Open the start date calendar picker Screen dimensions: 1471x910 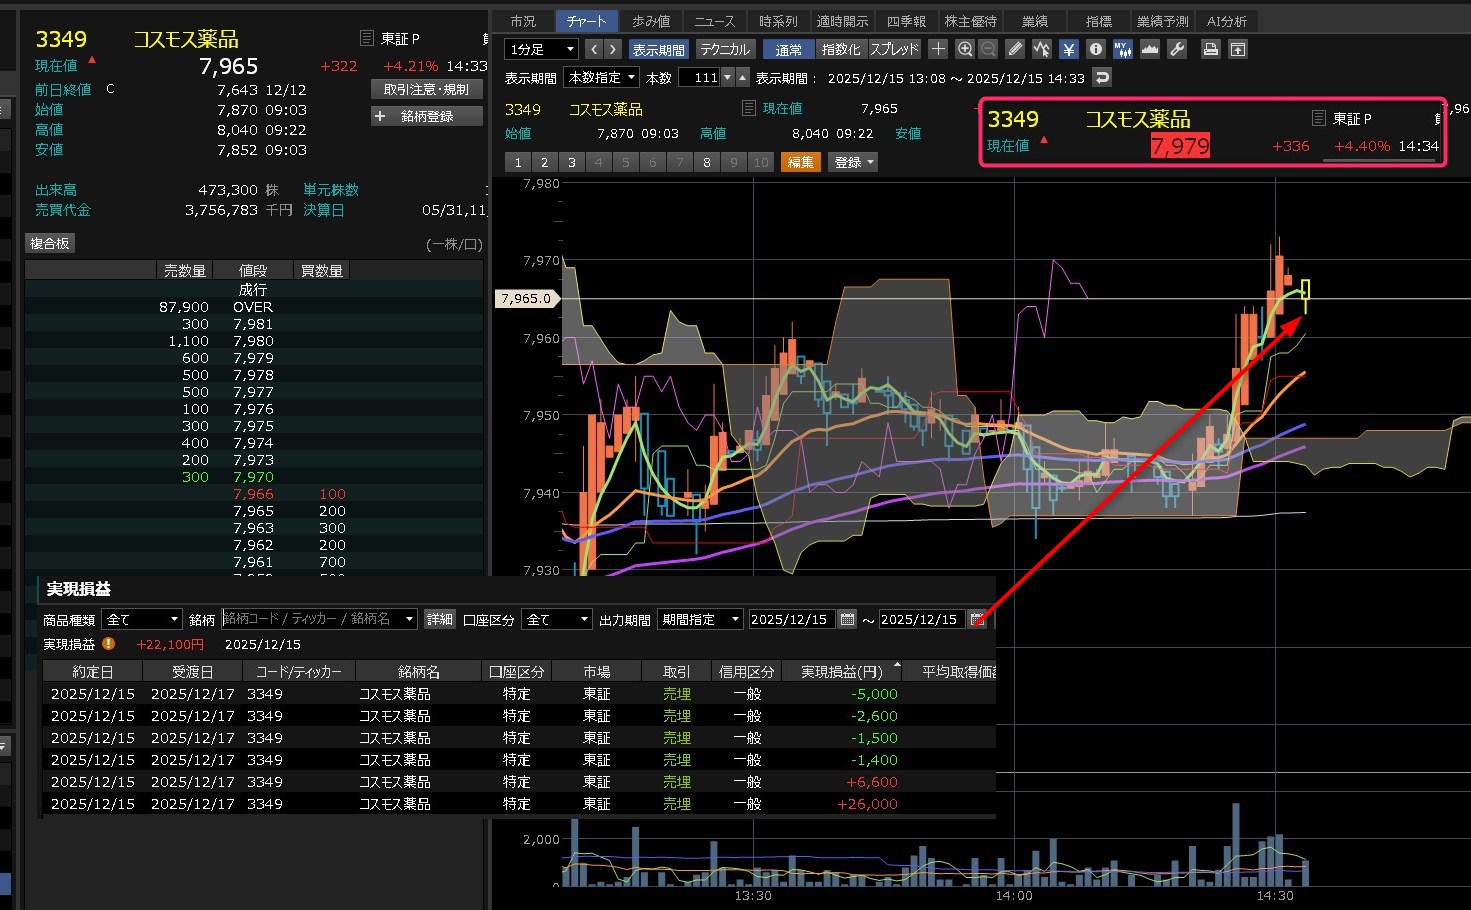(x=848, y=620)
